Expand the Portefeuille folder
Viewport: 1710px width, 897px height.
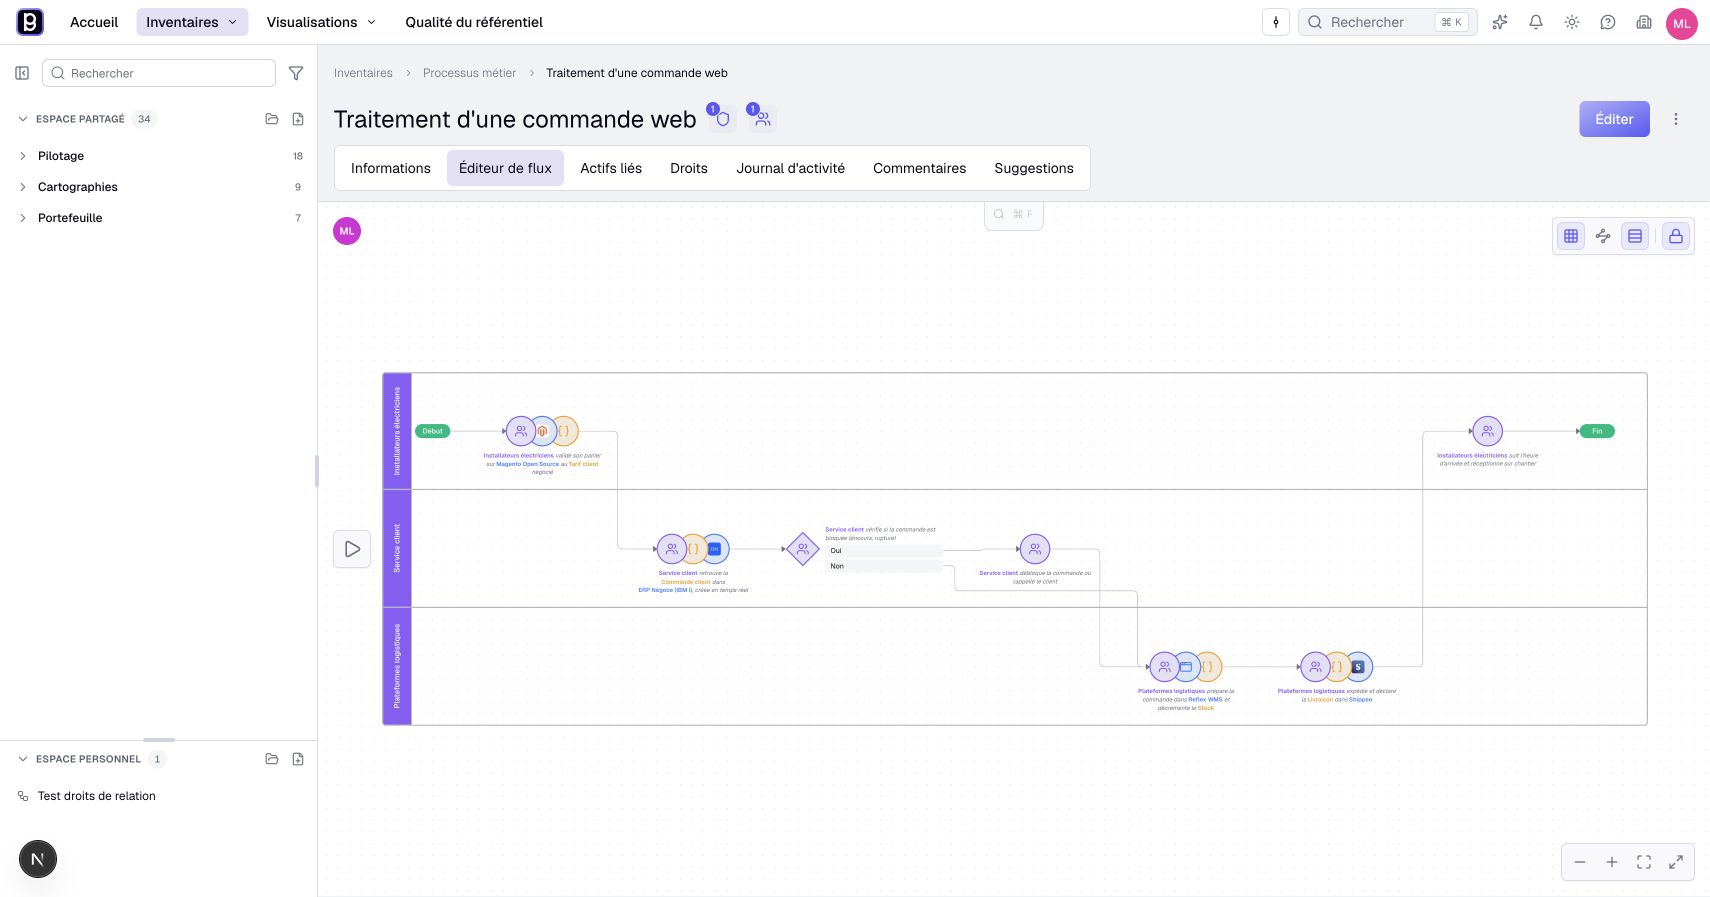23,218
